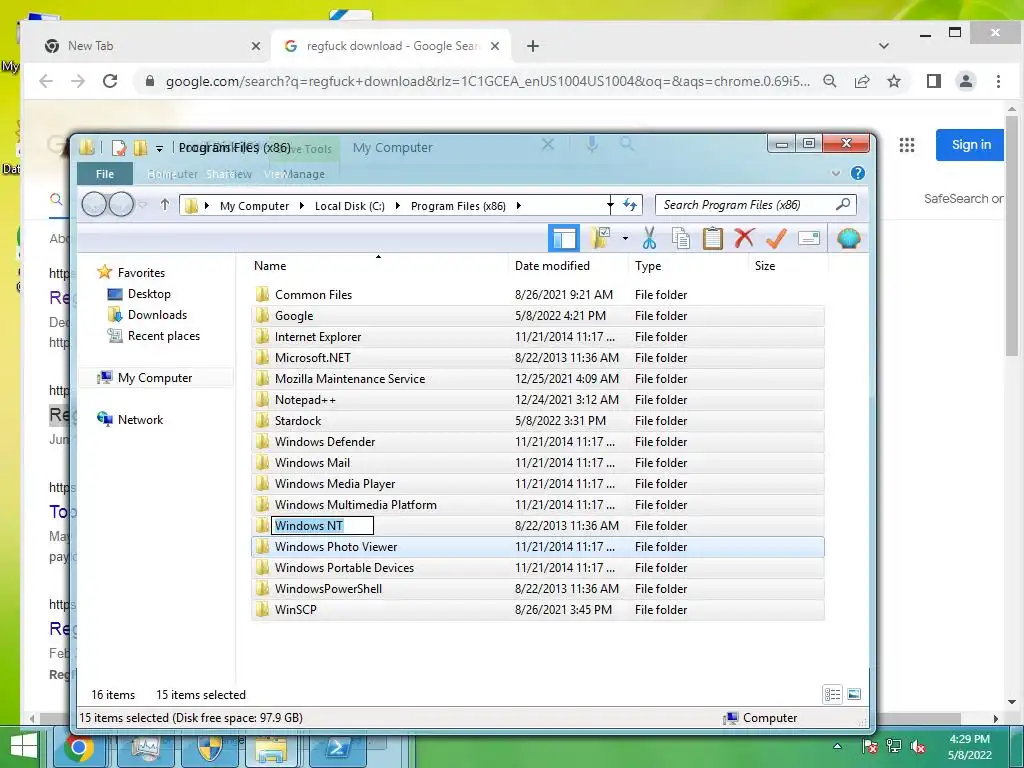Click the Cut scissors icon in Explorer toolbar

[648, 238]
